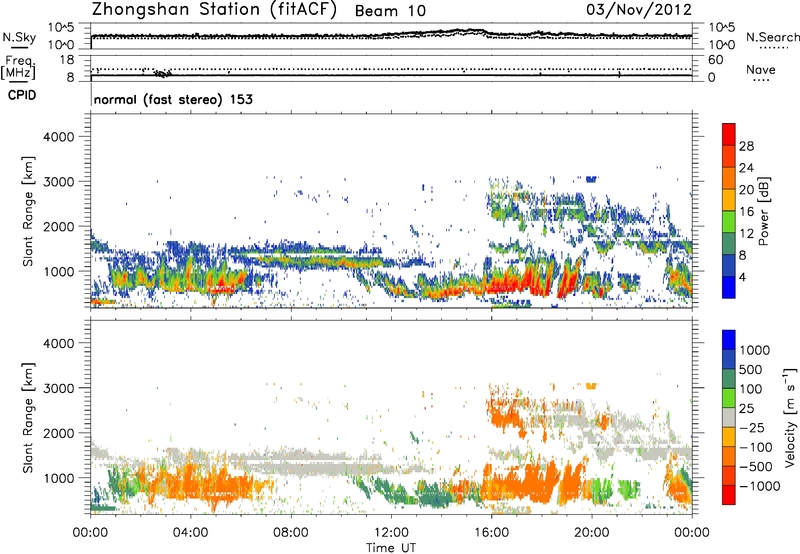Click the "12:00" time tick label
The height and width of the screenshot is (554, 800).
(x=391, y=533)
